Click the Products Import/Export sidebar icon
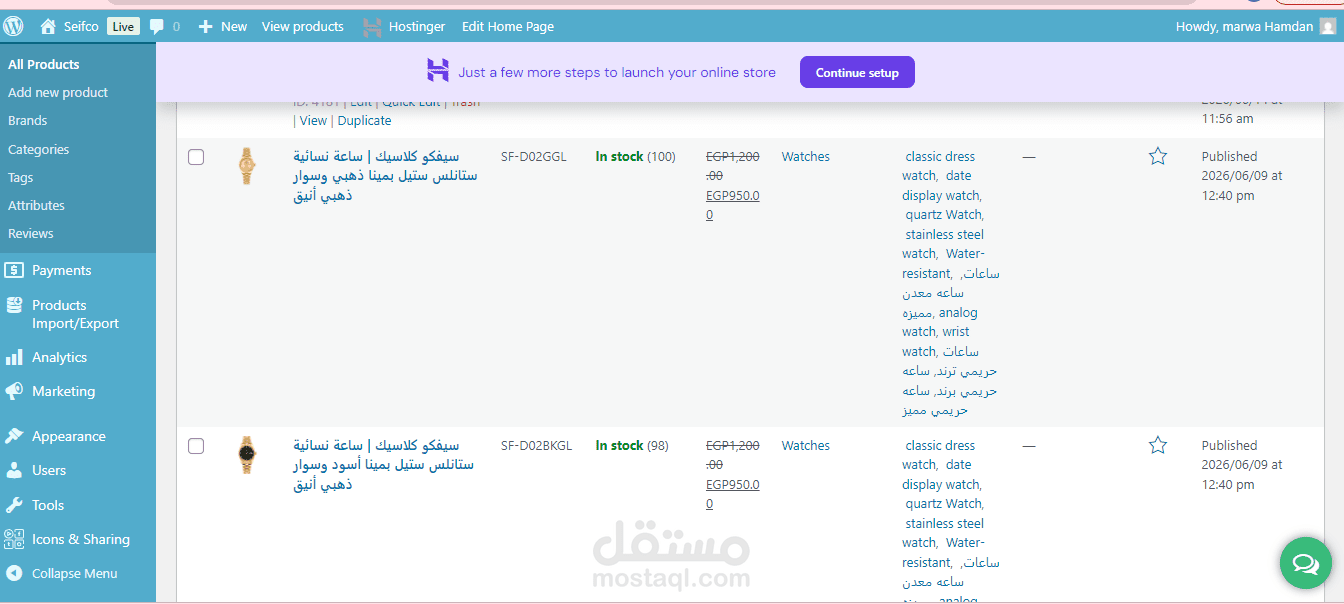1344x604 pixels. pos(15,306)
